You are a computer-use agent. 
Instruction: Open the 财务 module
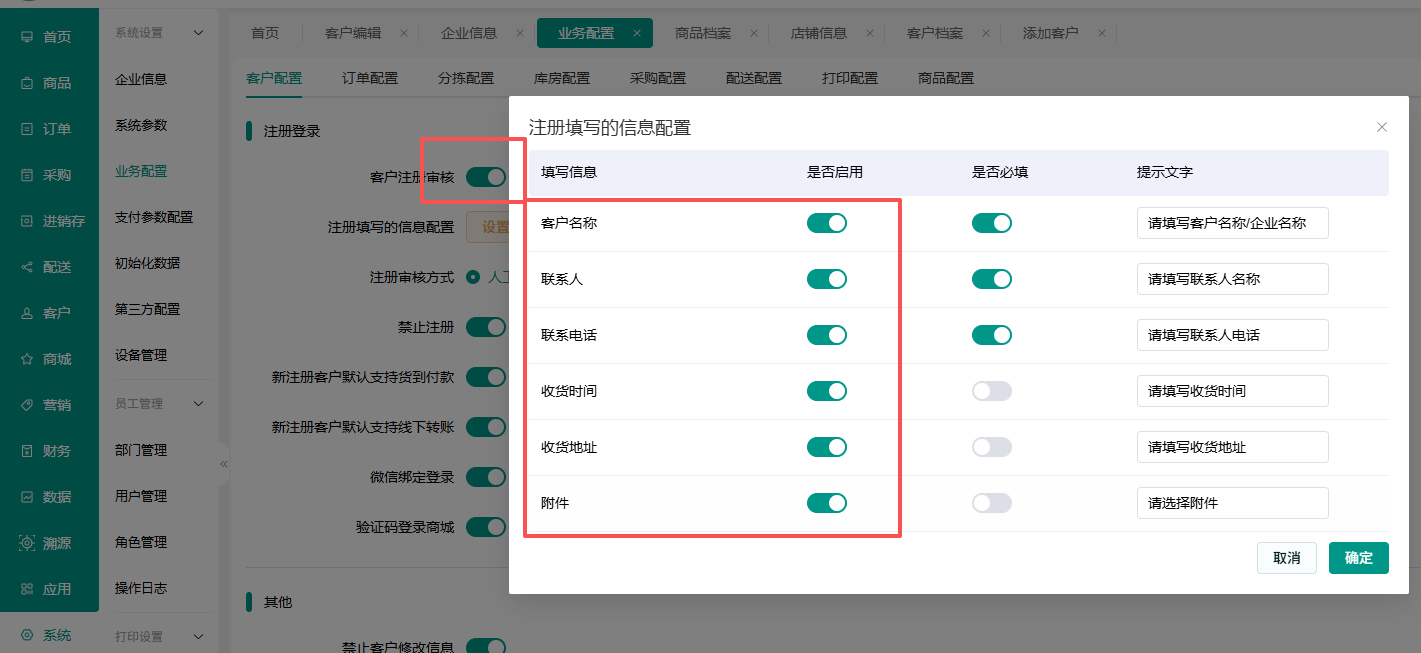coord(49,451)
